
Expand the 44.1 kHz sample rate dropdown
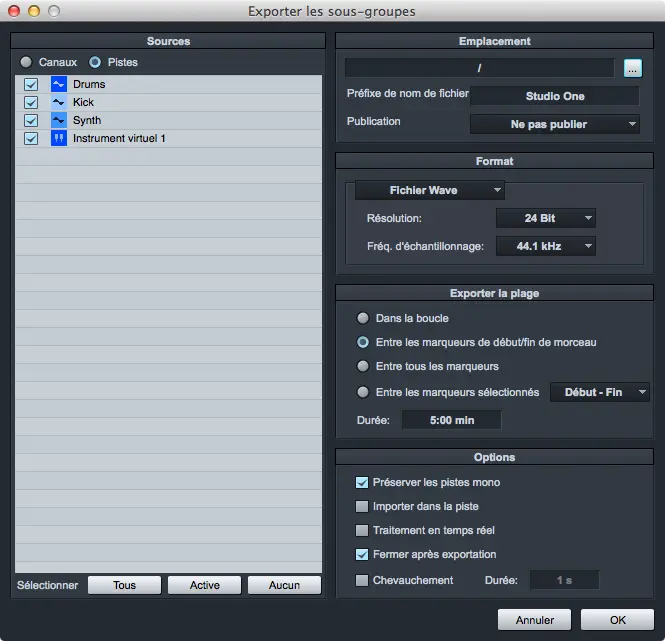(x=545, y=246)
